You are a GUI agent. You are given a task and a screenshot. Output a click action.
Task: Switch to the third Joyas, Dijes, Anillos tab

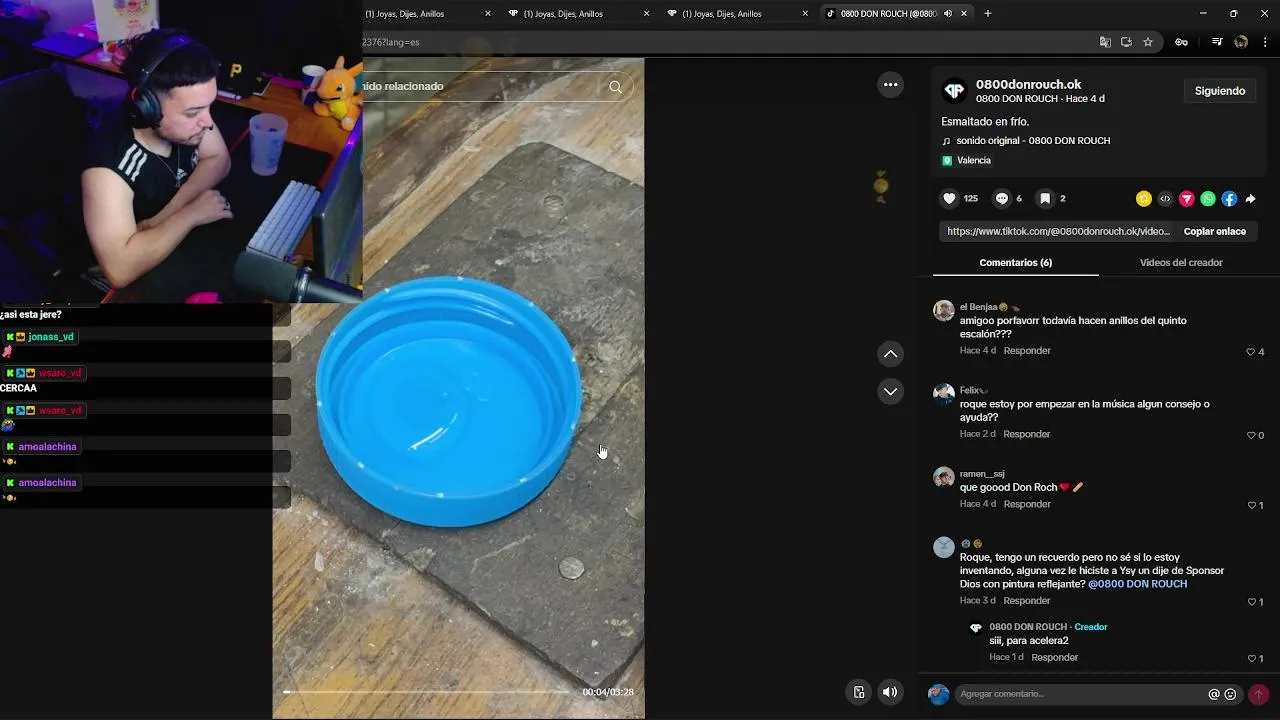tap(738, 14)
